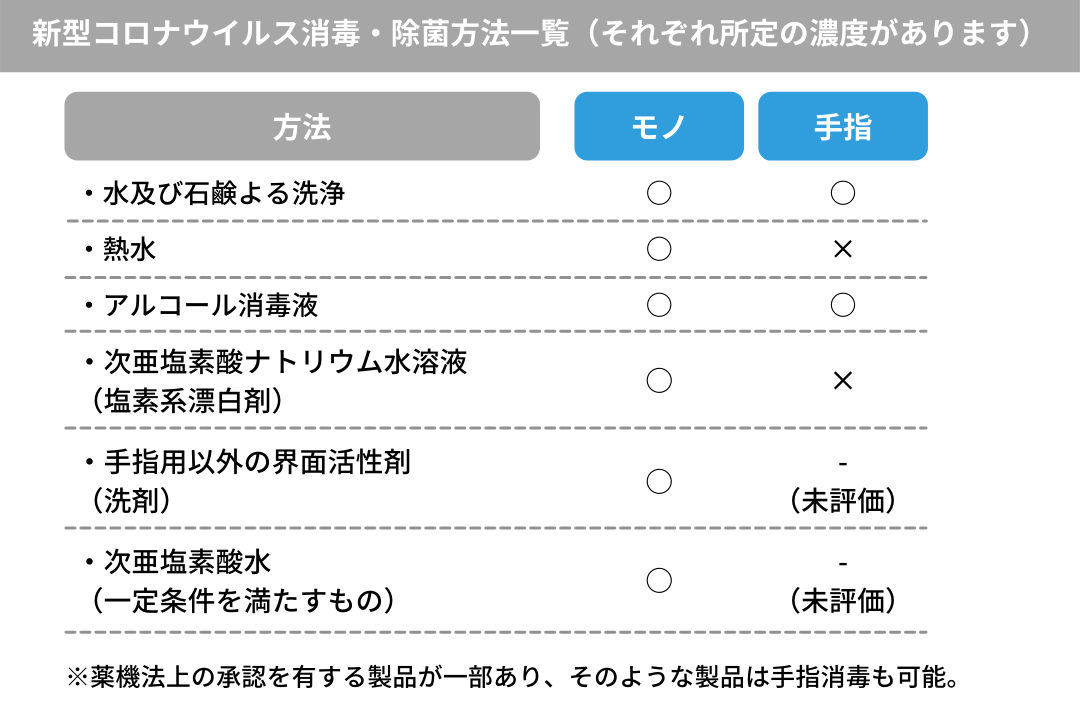Image resolution: width=1080 pixels, height=720 pixels.
Task: Click the モノ circle for 次亜塩素酸ナトリウム水溶液
Action: (658, 380)
